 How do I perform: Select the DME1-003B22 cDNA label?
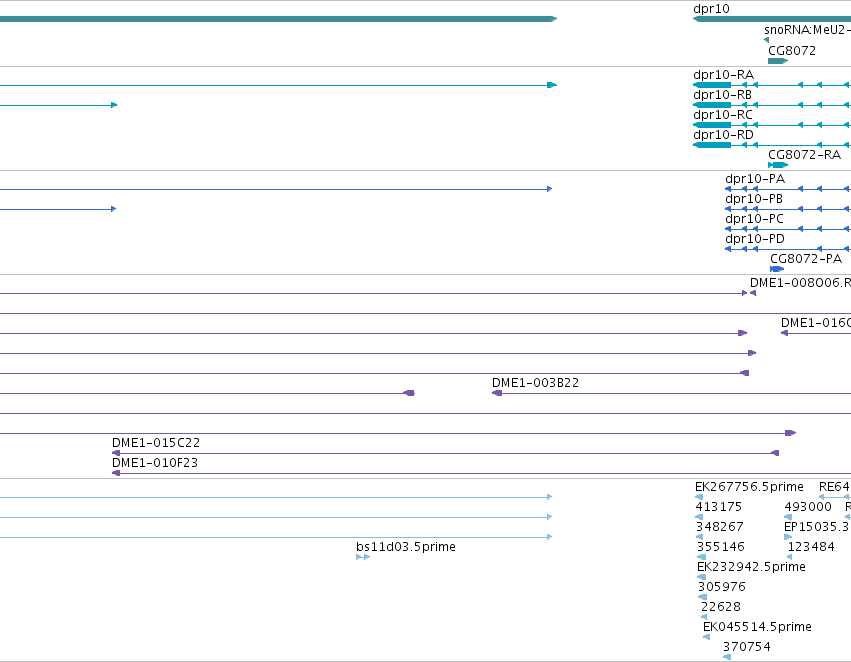pyautogui.click(x=535, y=383)
